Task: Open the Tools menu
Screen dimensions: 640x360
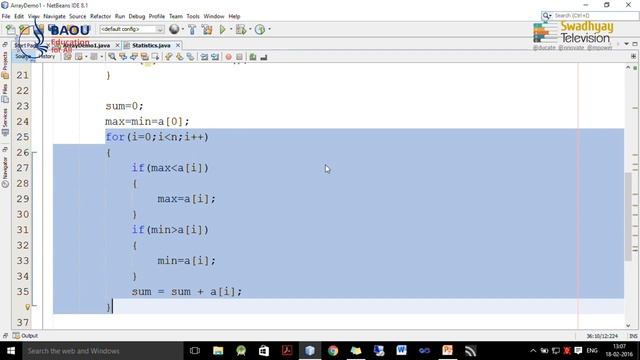Action: (x=193, y=16)
